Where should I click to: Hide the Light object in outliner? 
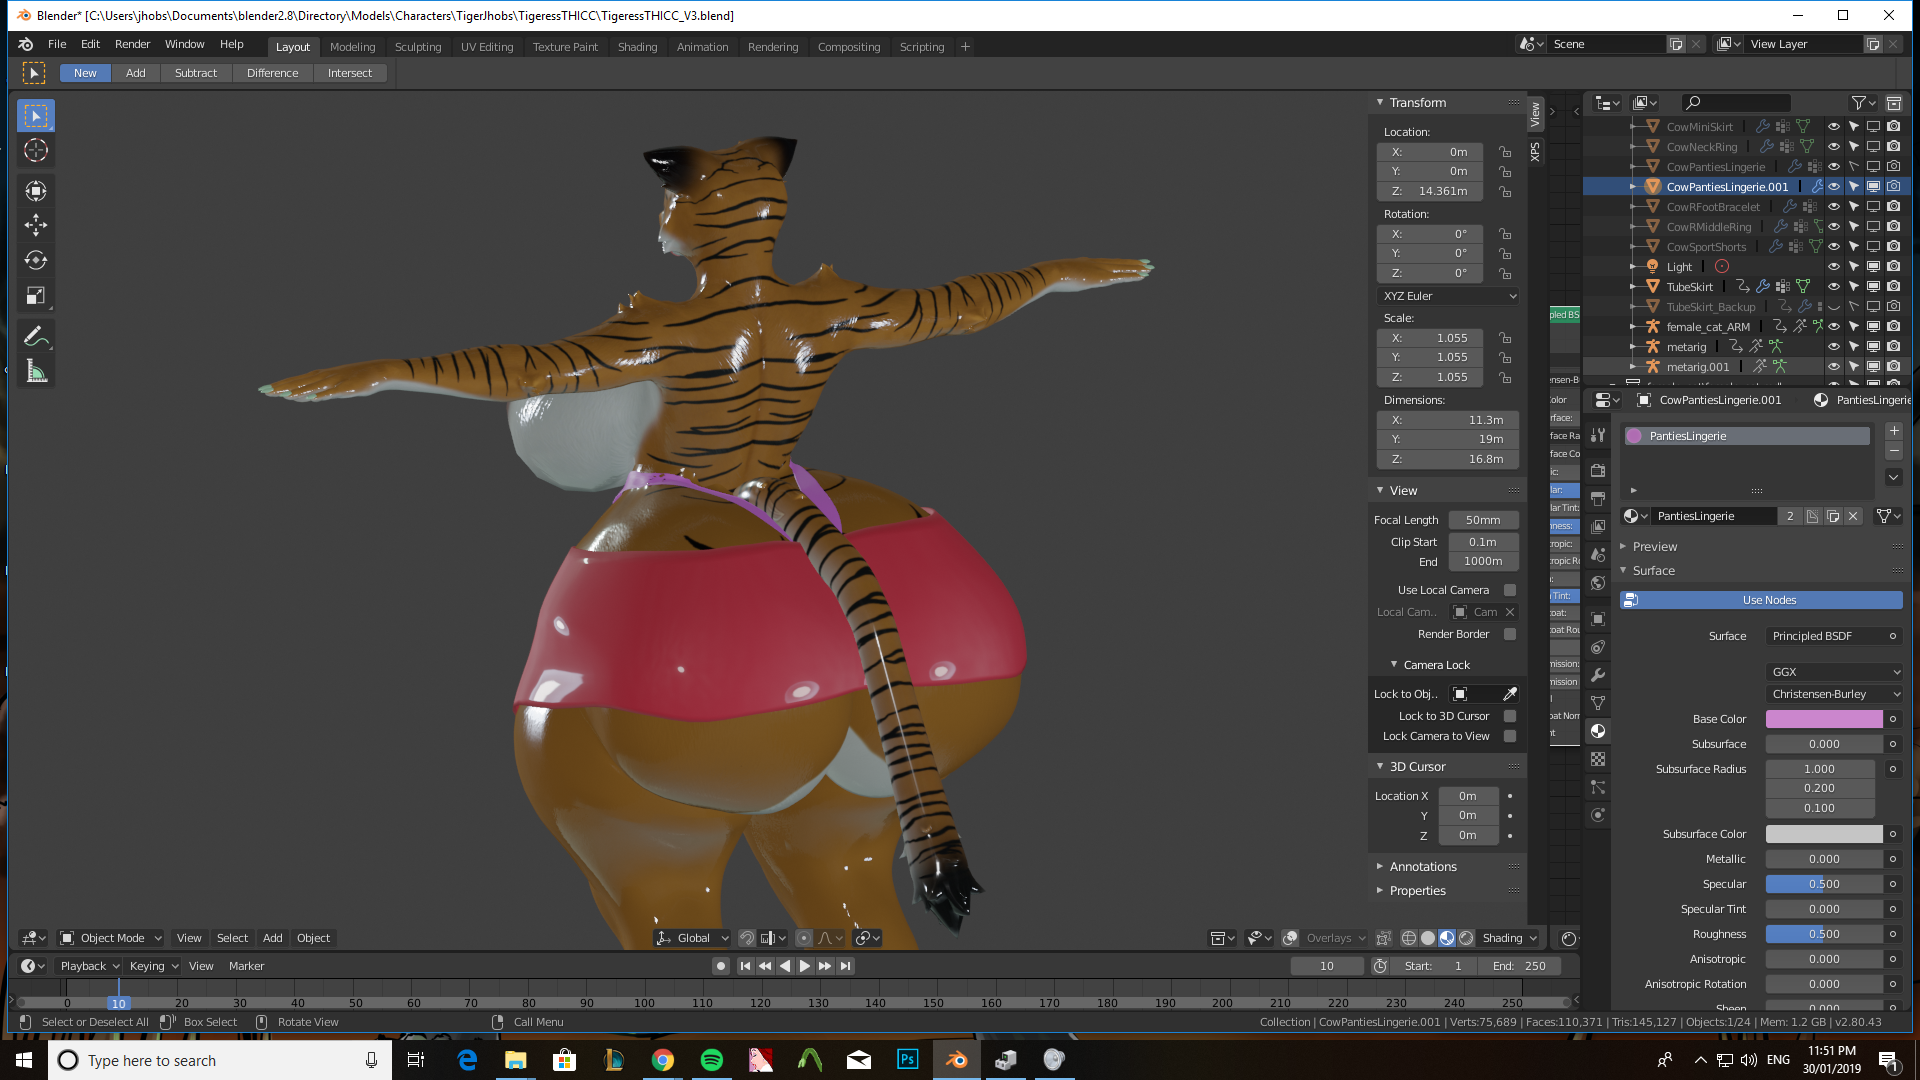(1833, 267)
